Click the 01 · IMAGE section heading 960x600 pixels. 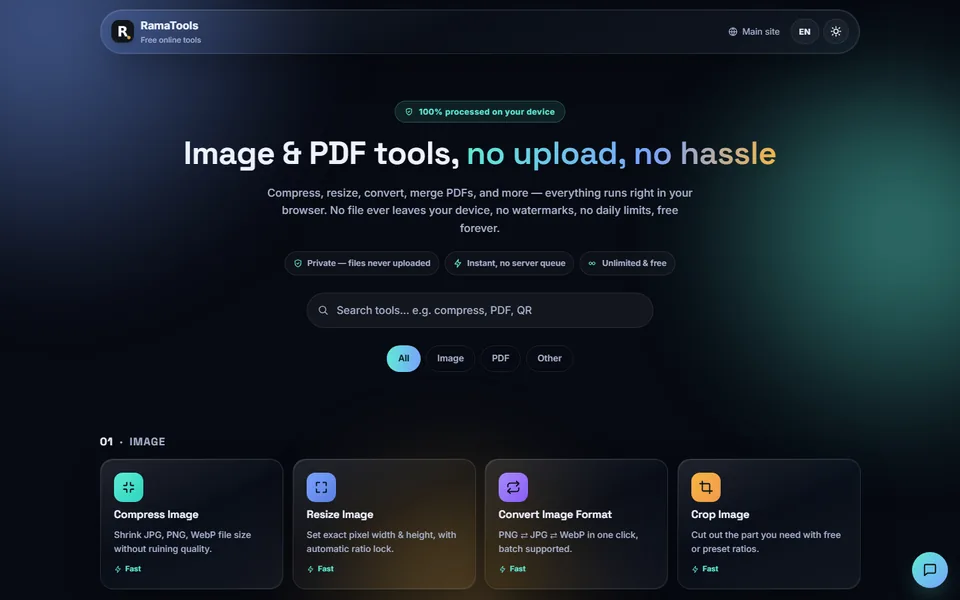click(x=132, y=441)
